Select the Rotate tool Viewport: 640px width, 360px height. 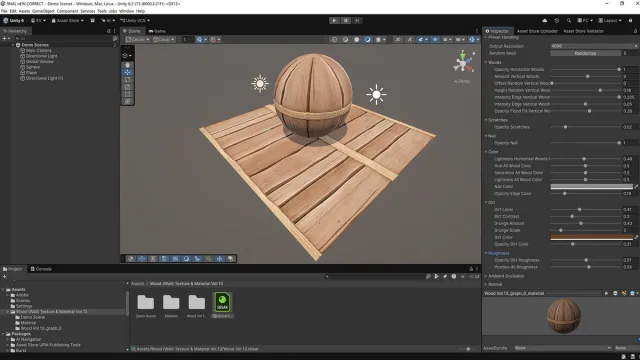pos(127,80)
